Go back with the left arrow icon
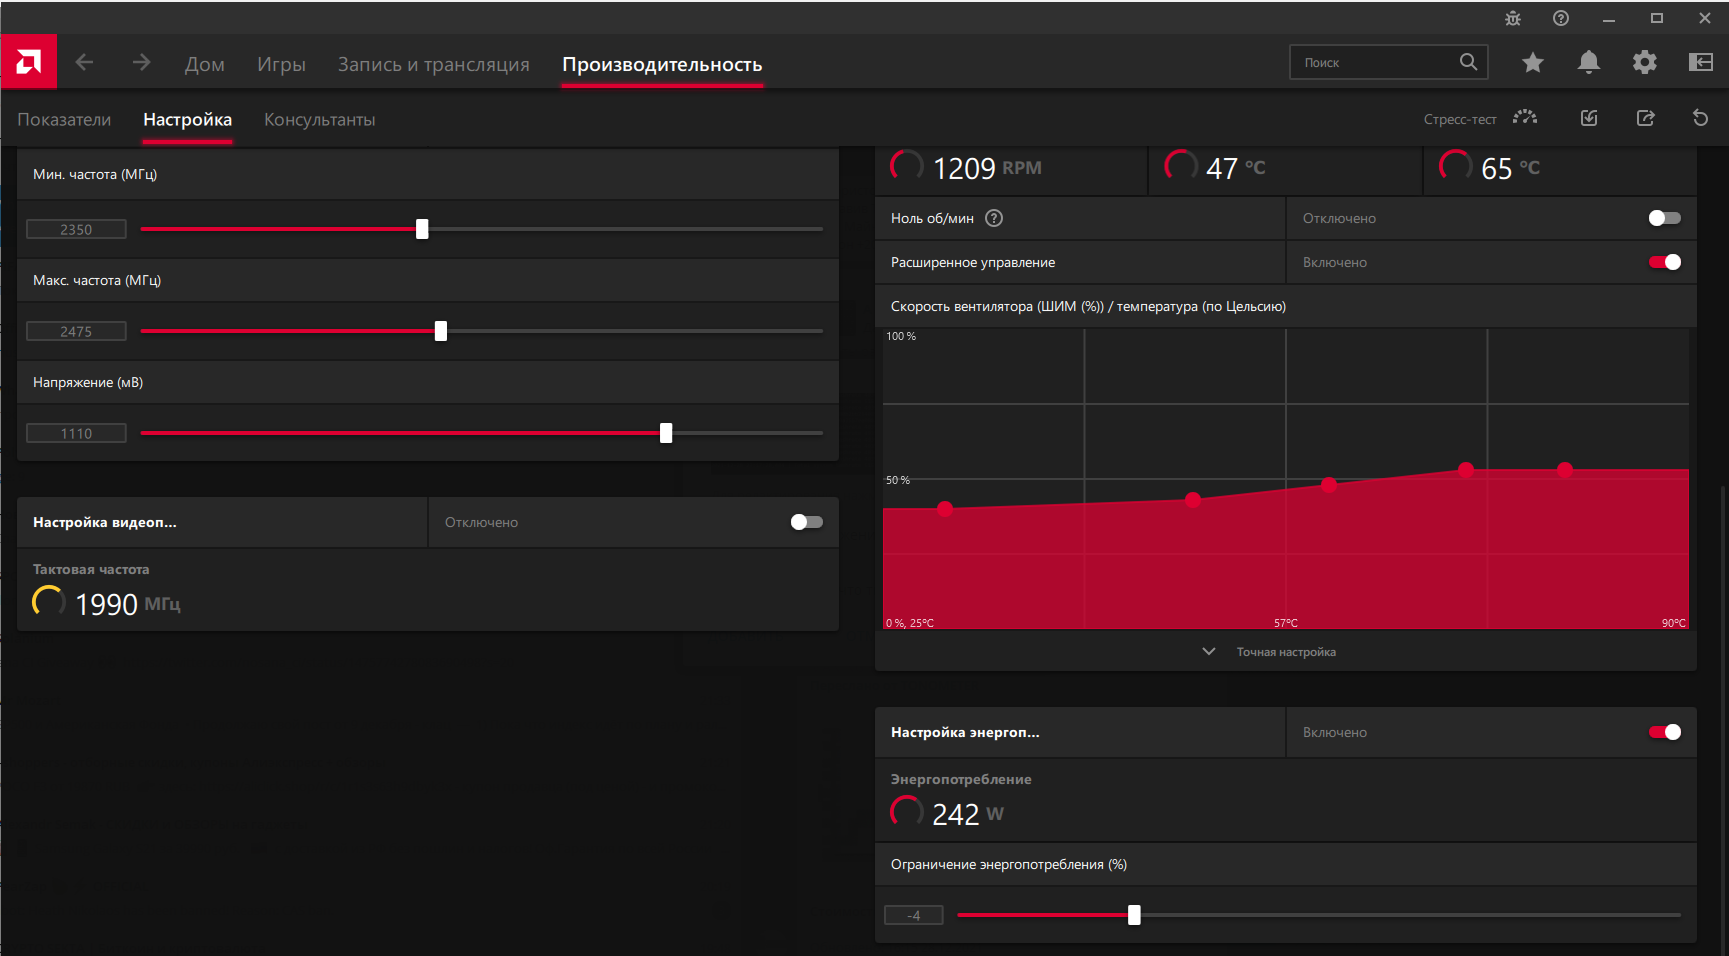This screenshot has width=1729, height=956. pyautogui.click(x=85, y=62)
